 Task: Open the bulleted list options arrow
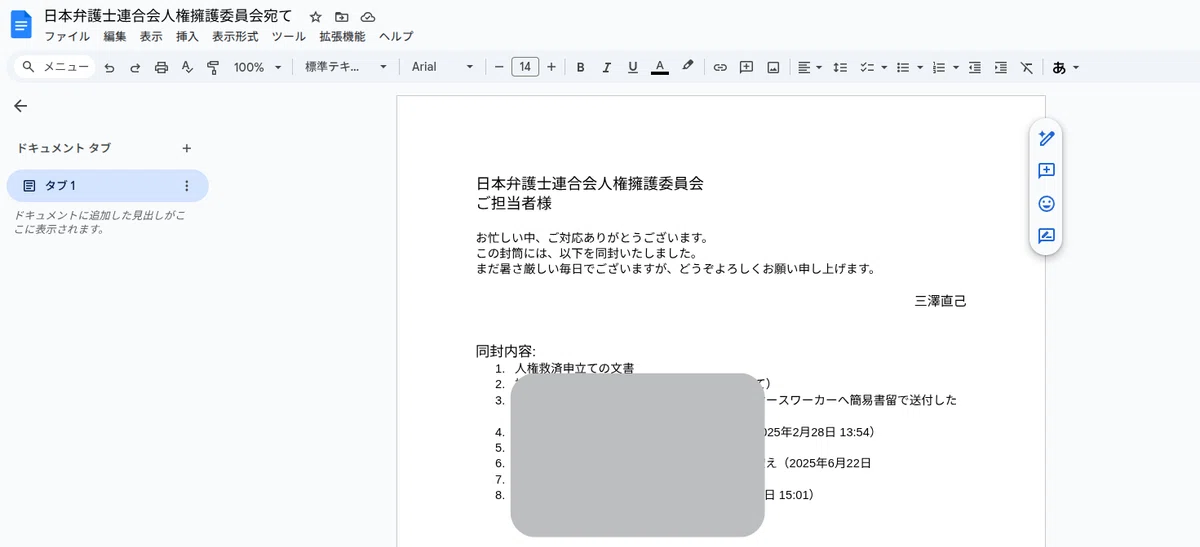point(920,67)
